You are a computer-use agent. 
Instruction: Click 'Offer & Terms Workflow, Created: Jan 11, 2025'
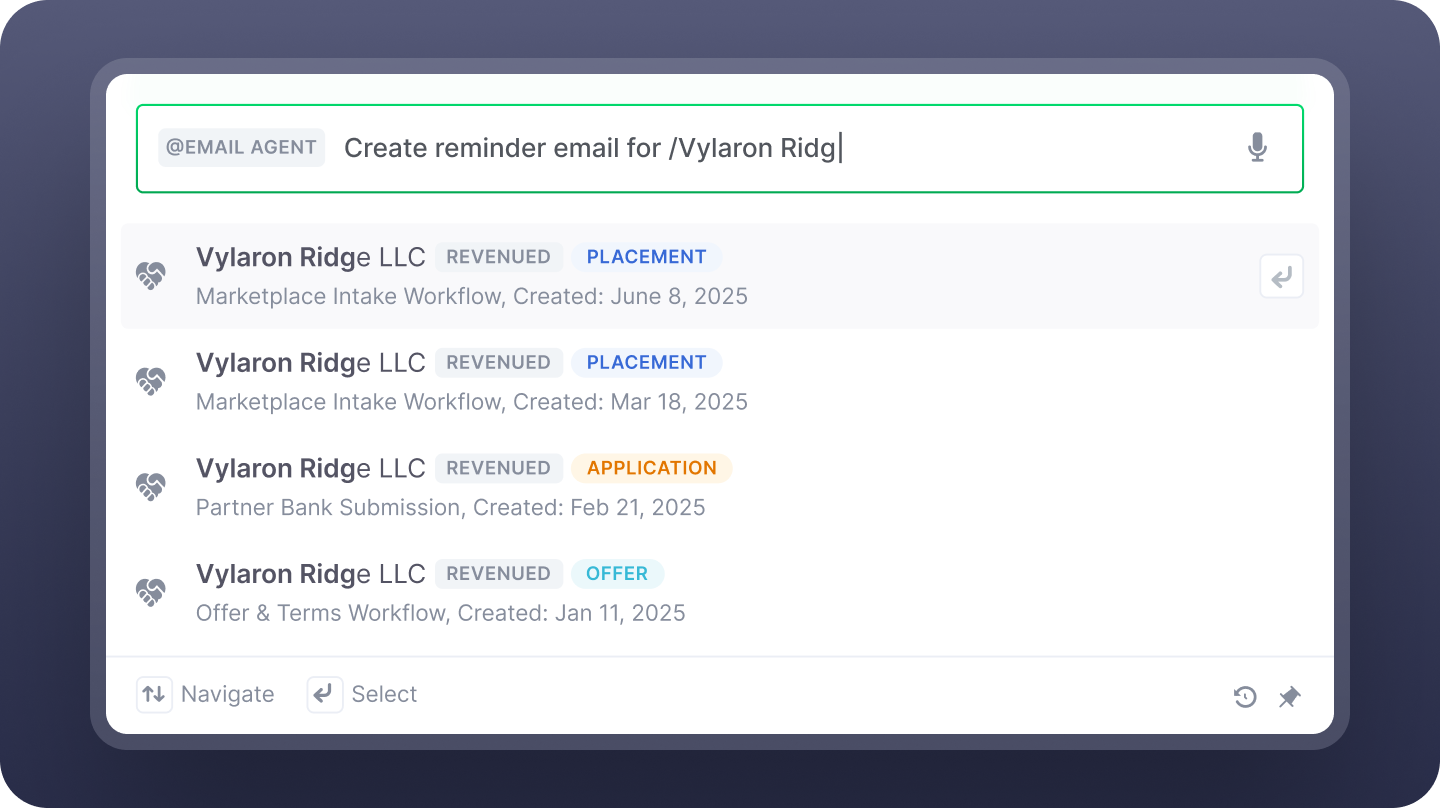[440, 613]
